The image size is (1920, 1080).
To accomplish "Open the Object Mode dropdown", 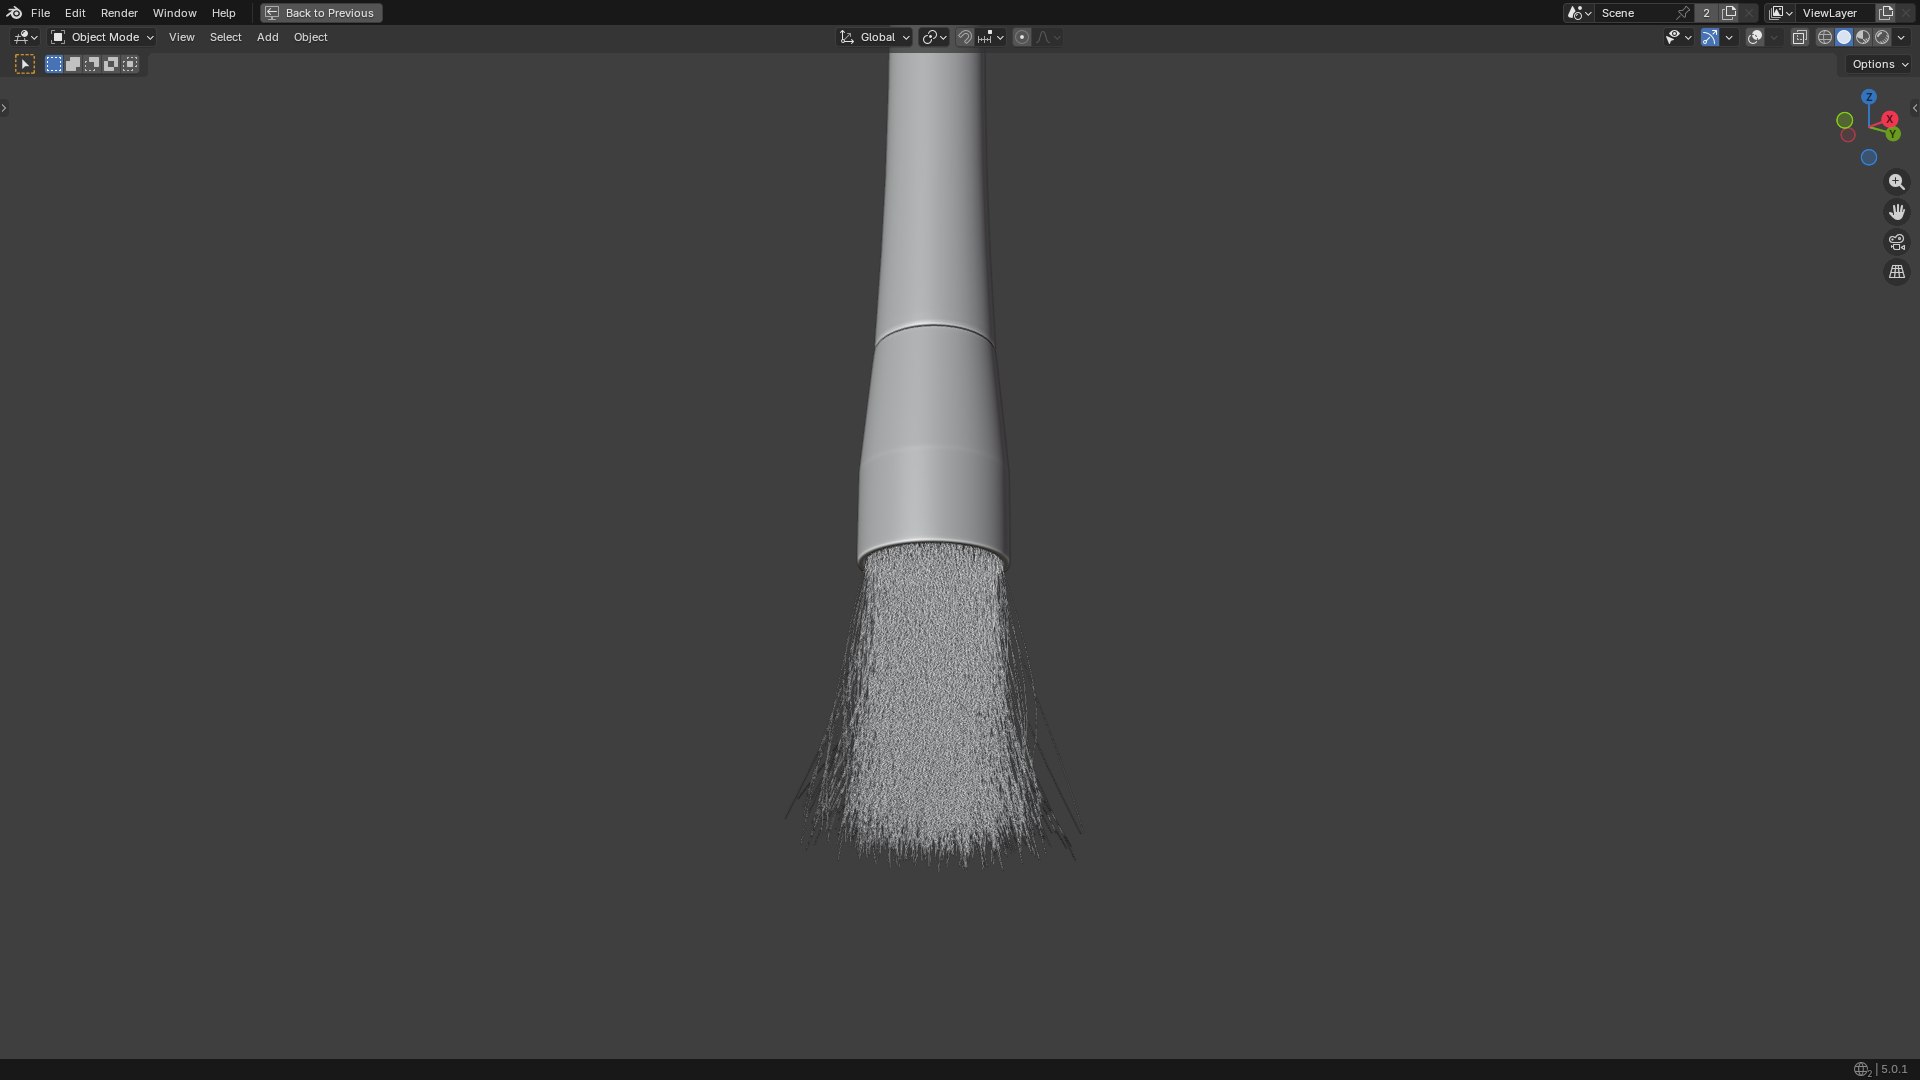I will [102, 37].
